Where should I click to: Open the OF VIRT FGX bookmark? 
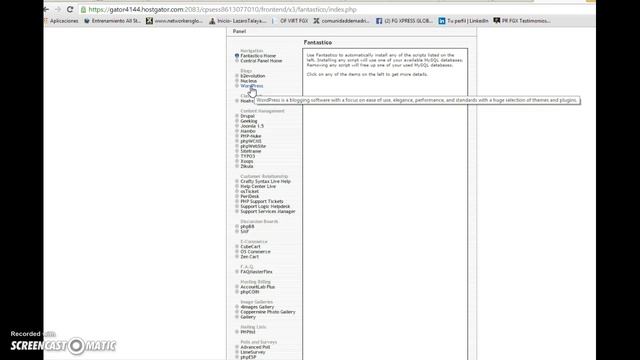[293, 21]
